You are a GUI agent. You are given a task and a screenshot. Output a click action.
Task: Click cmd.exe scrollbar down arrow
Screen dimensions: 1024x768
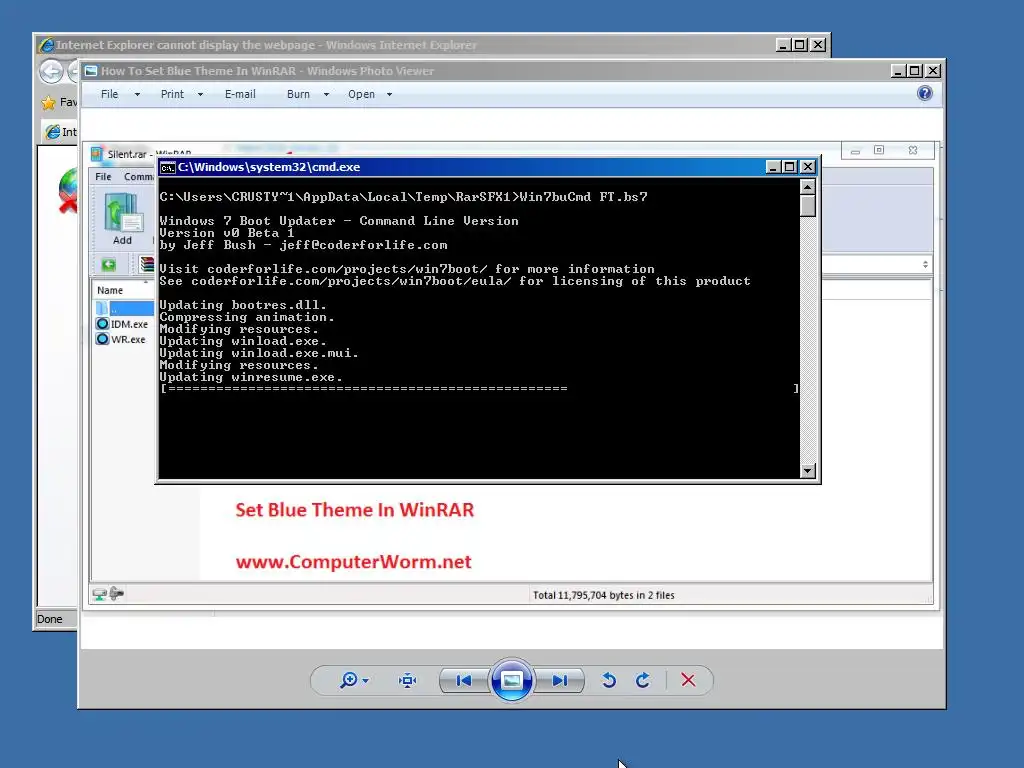808,470
